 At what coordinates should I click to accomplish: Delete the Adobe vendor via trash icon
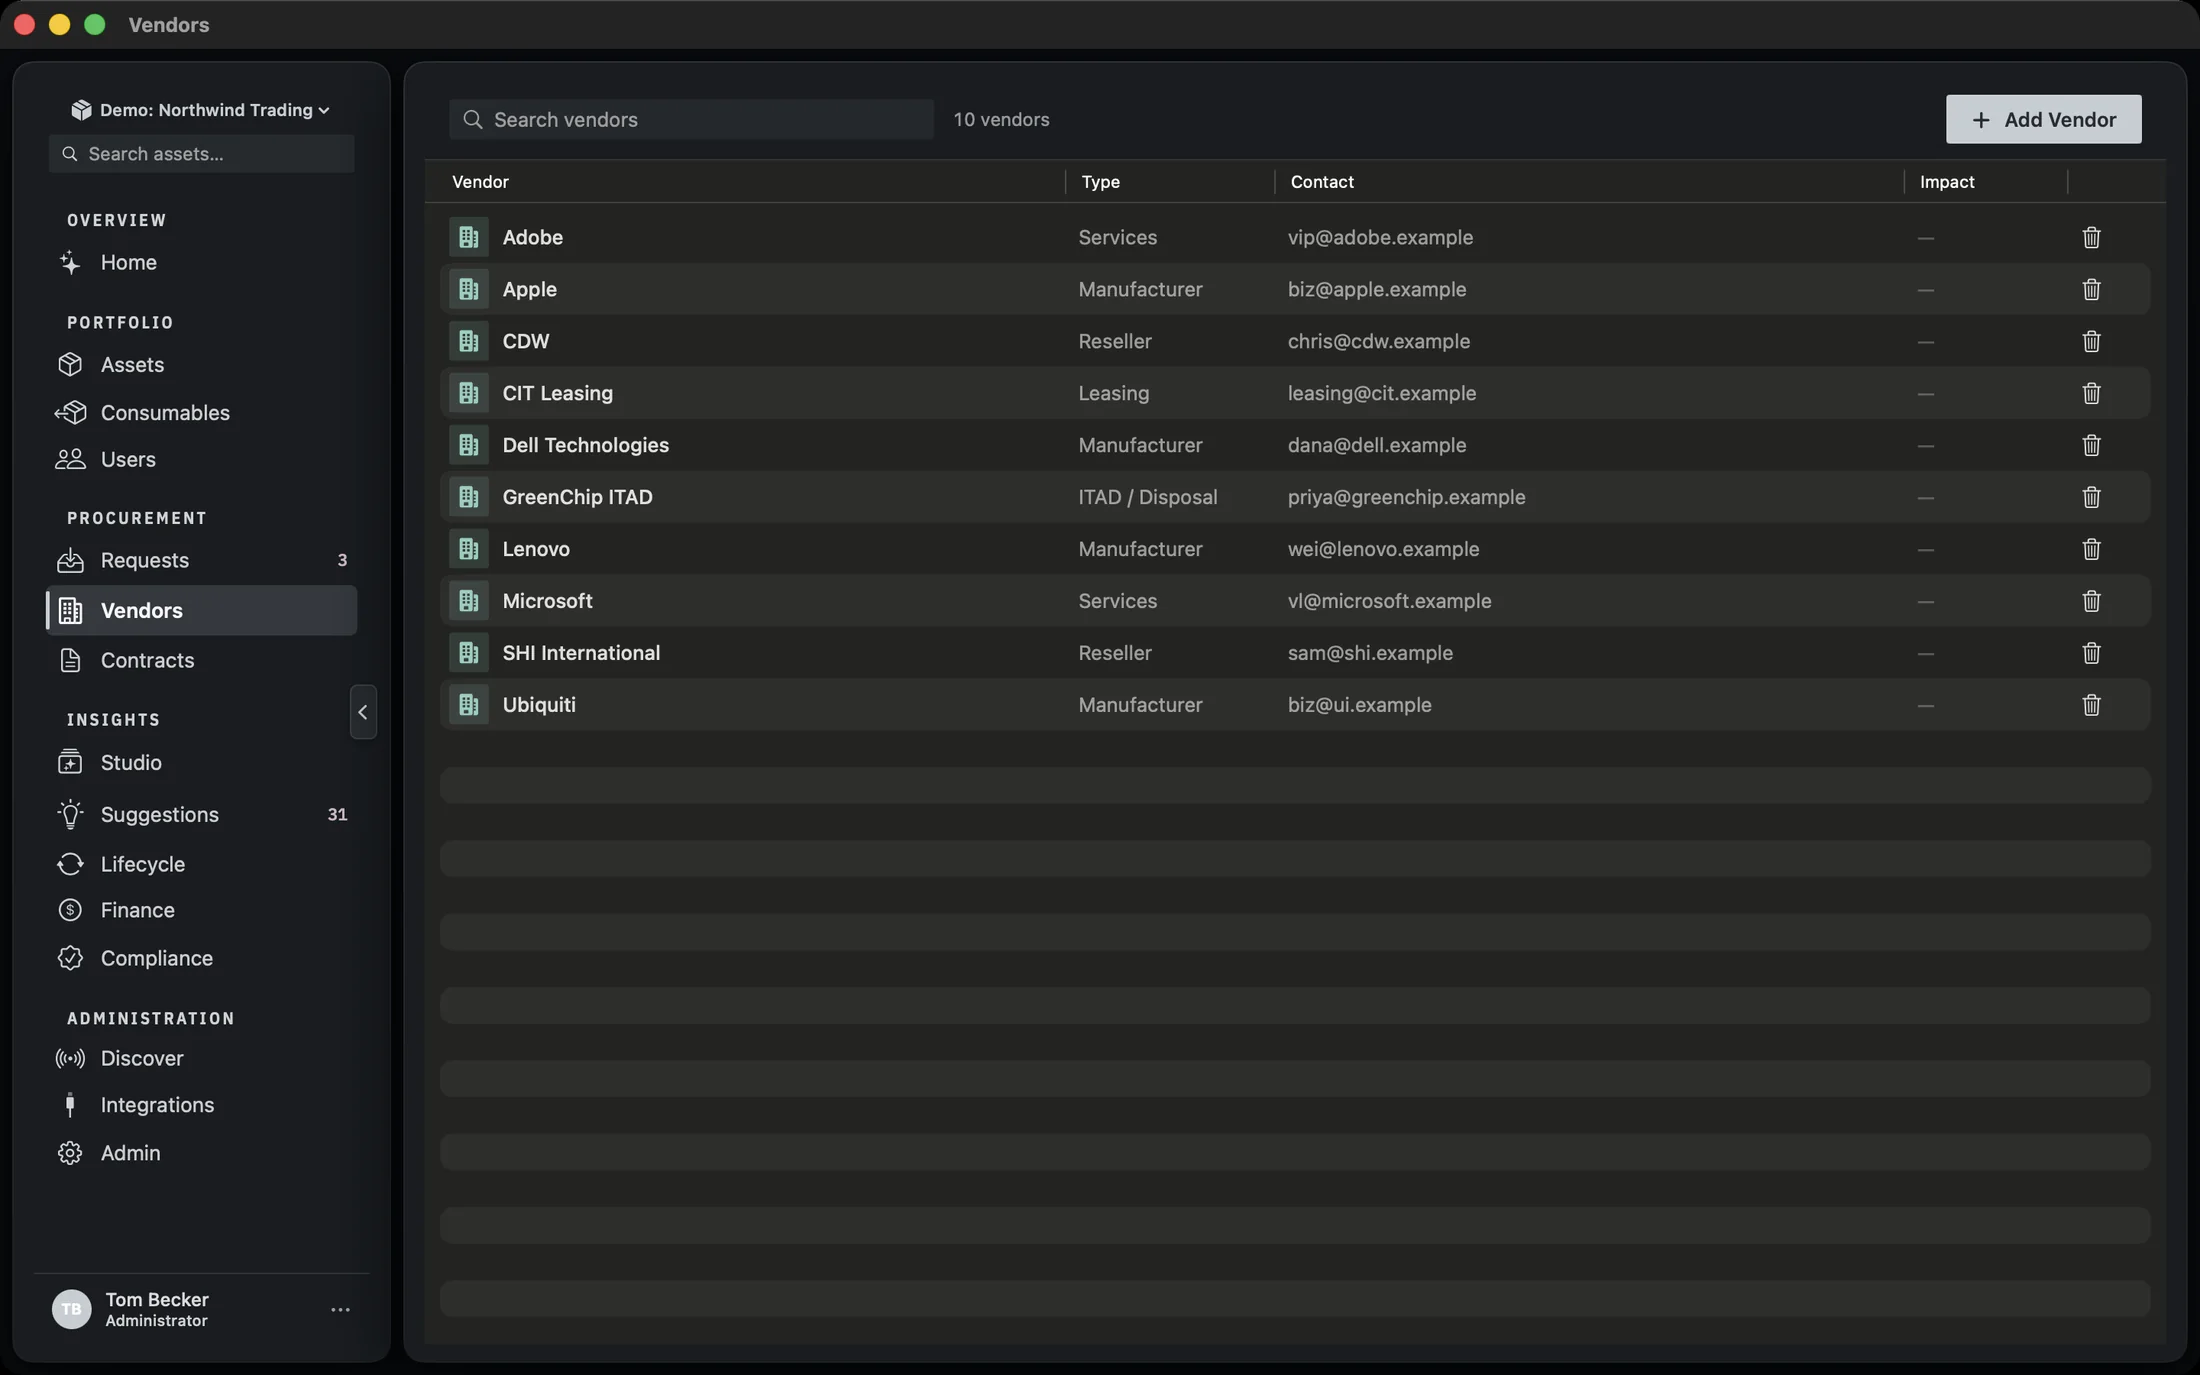(x=2091, y=238)
